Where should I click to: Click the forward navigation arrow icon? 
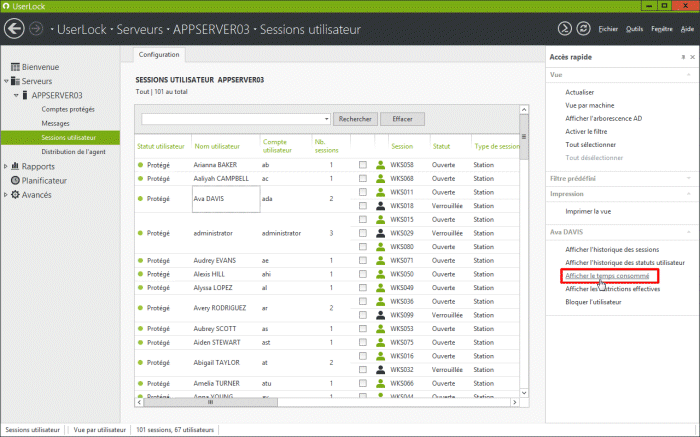36,29
